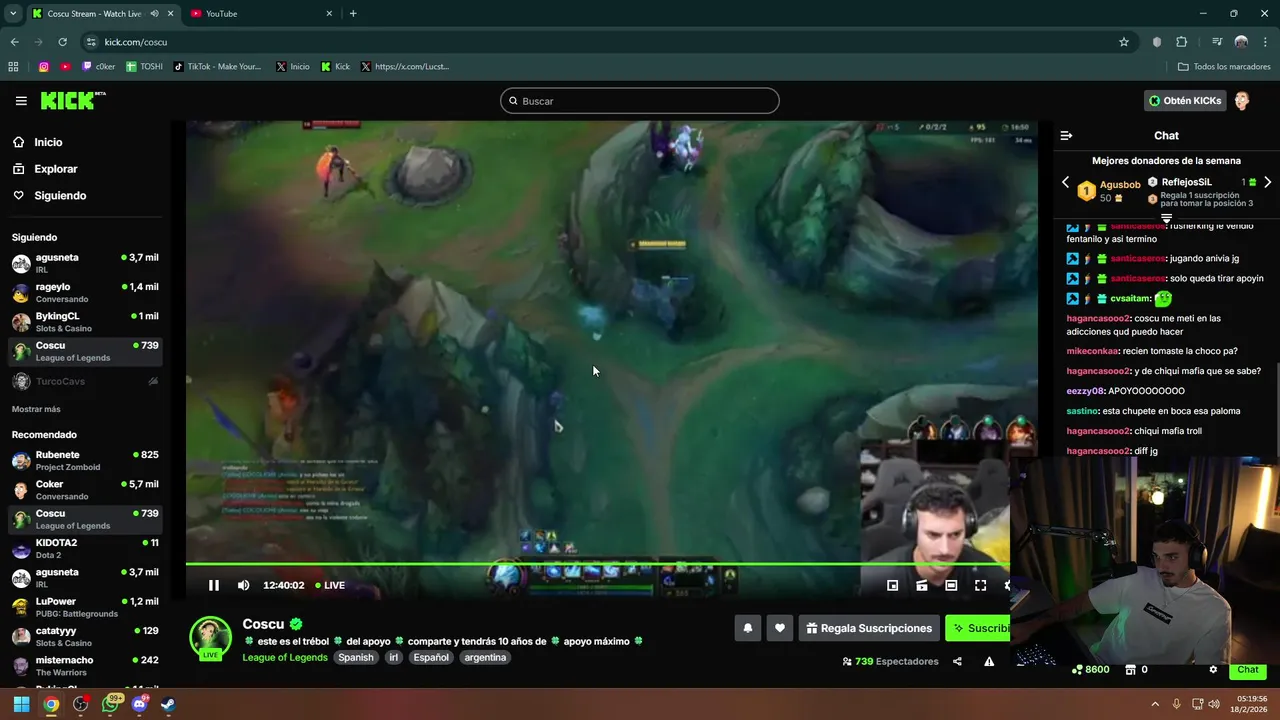This screenshot has width=1280, height=720.
Task: Open BykingCL channel in sidebar
Action: tap(85, 322)
